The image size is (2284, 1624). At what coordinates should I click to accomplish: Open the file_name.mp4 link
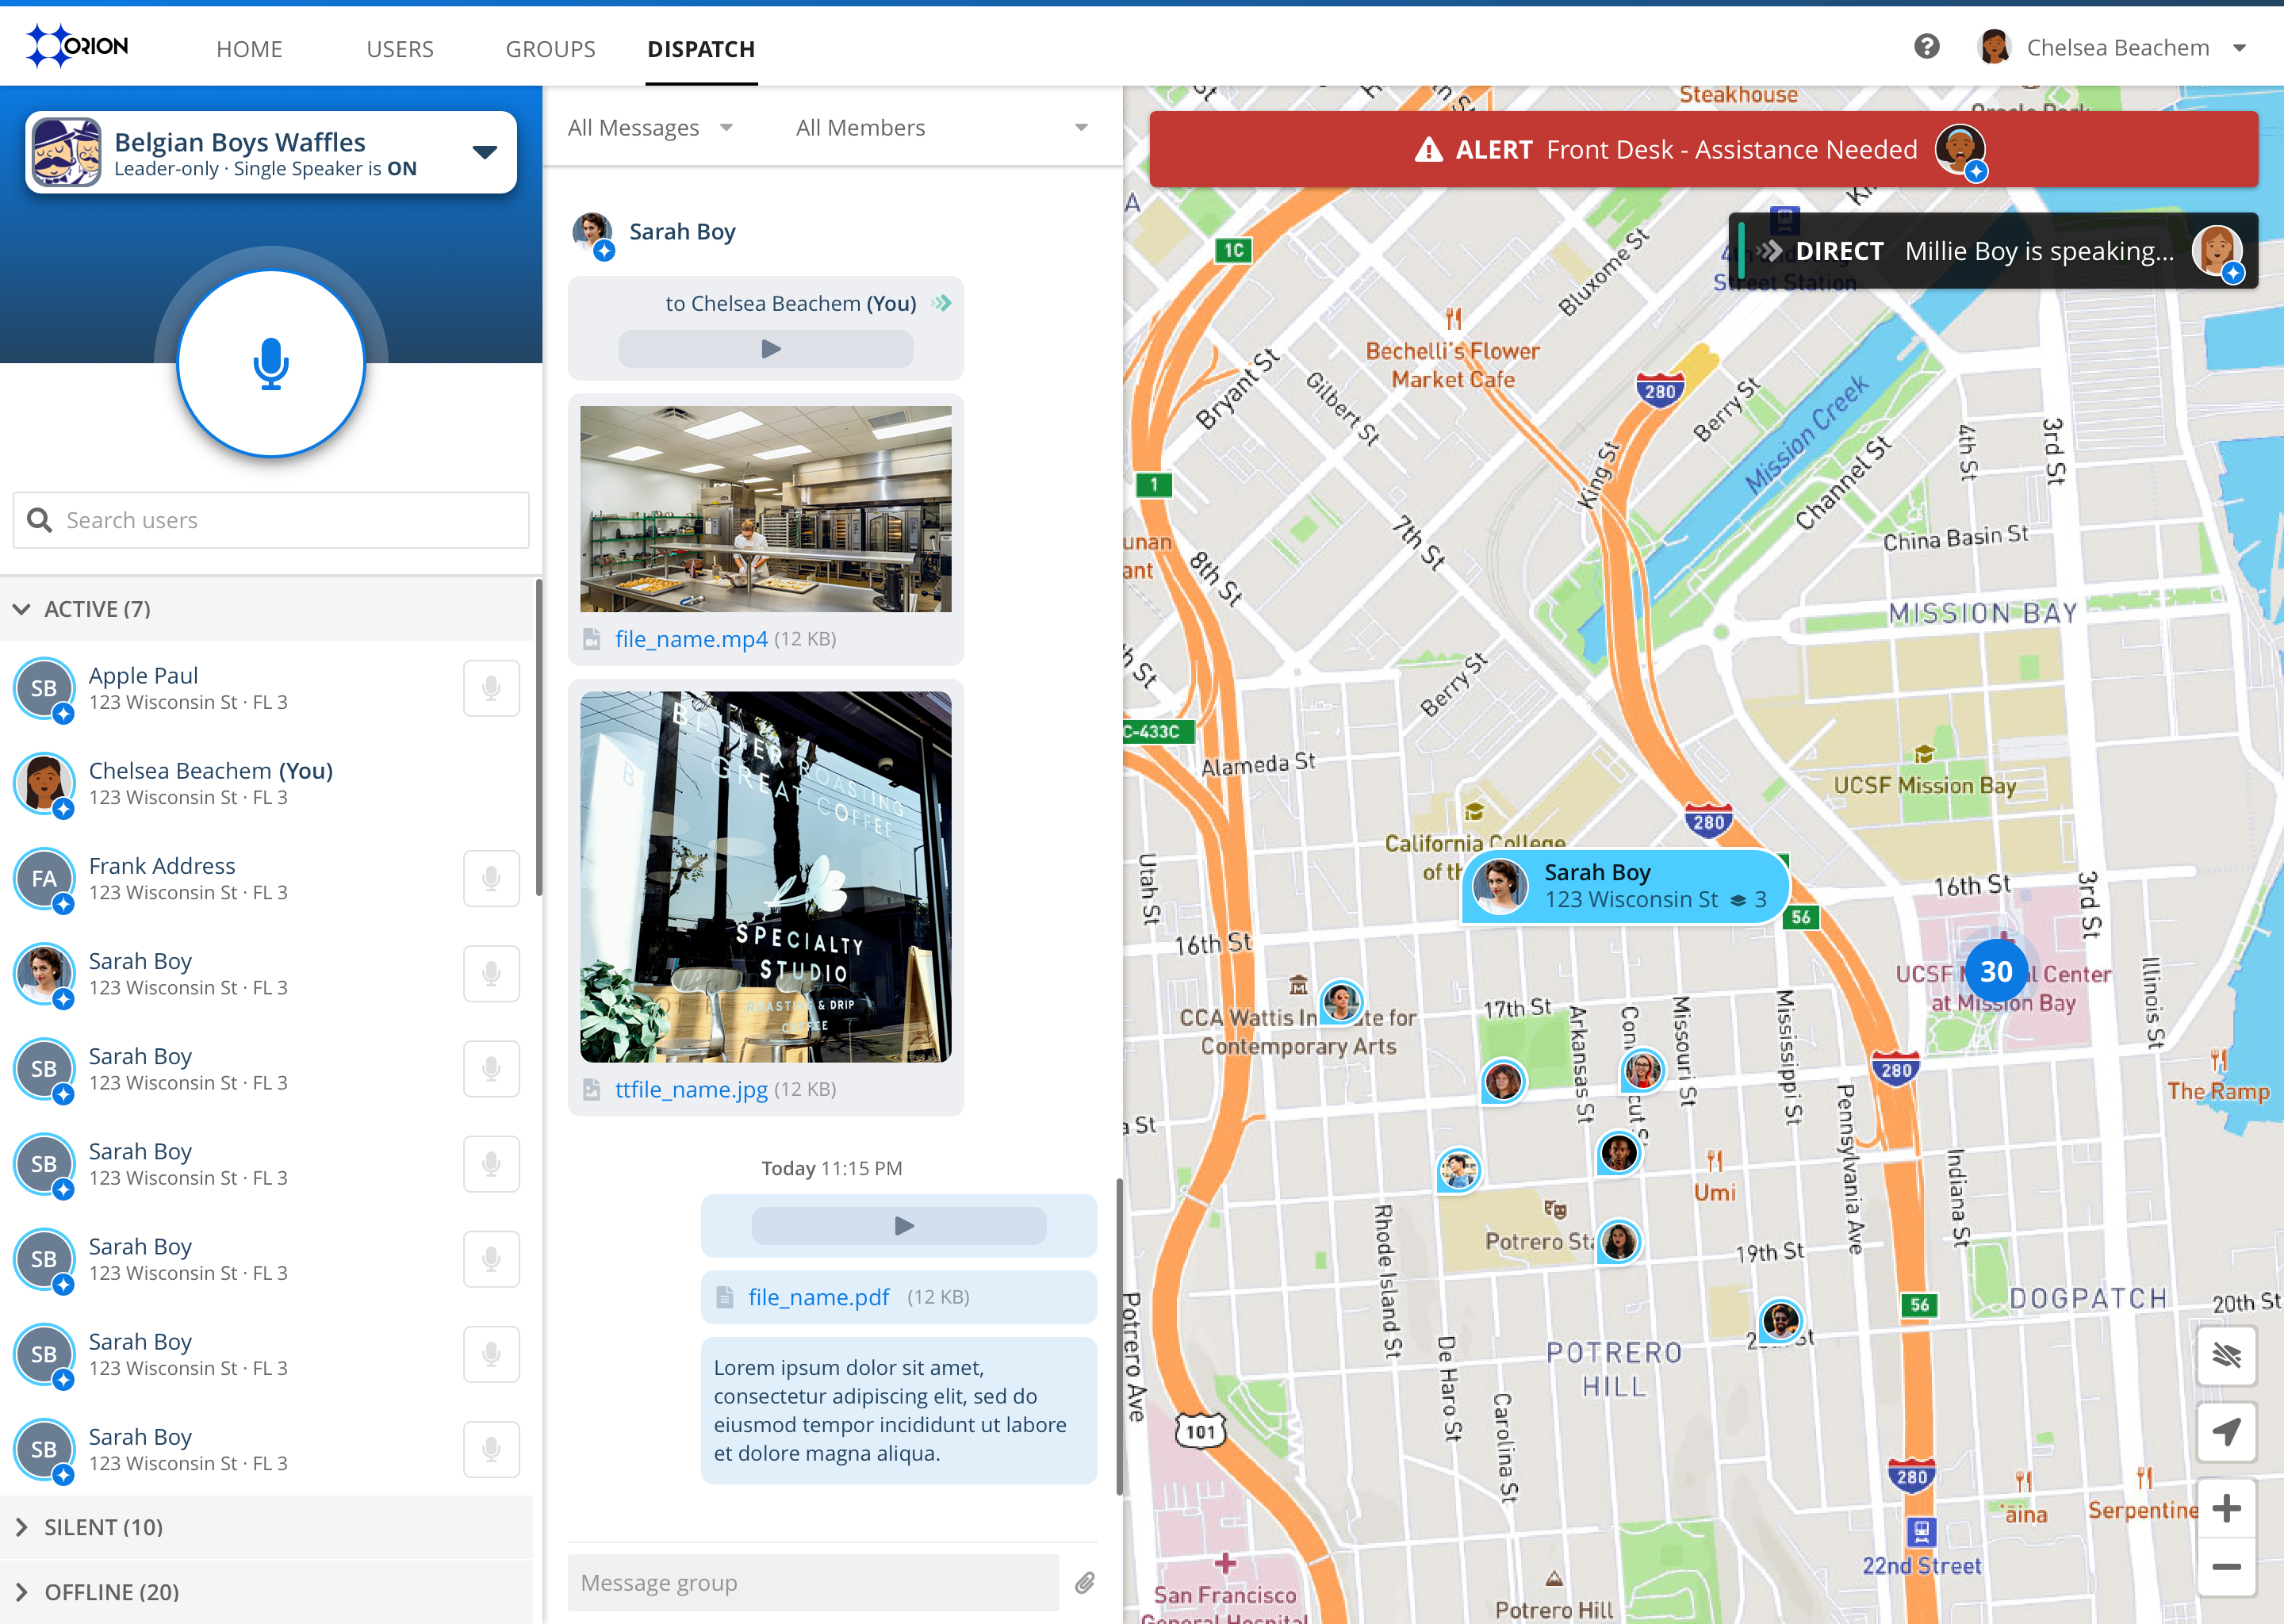691,639
